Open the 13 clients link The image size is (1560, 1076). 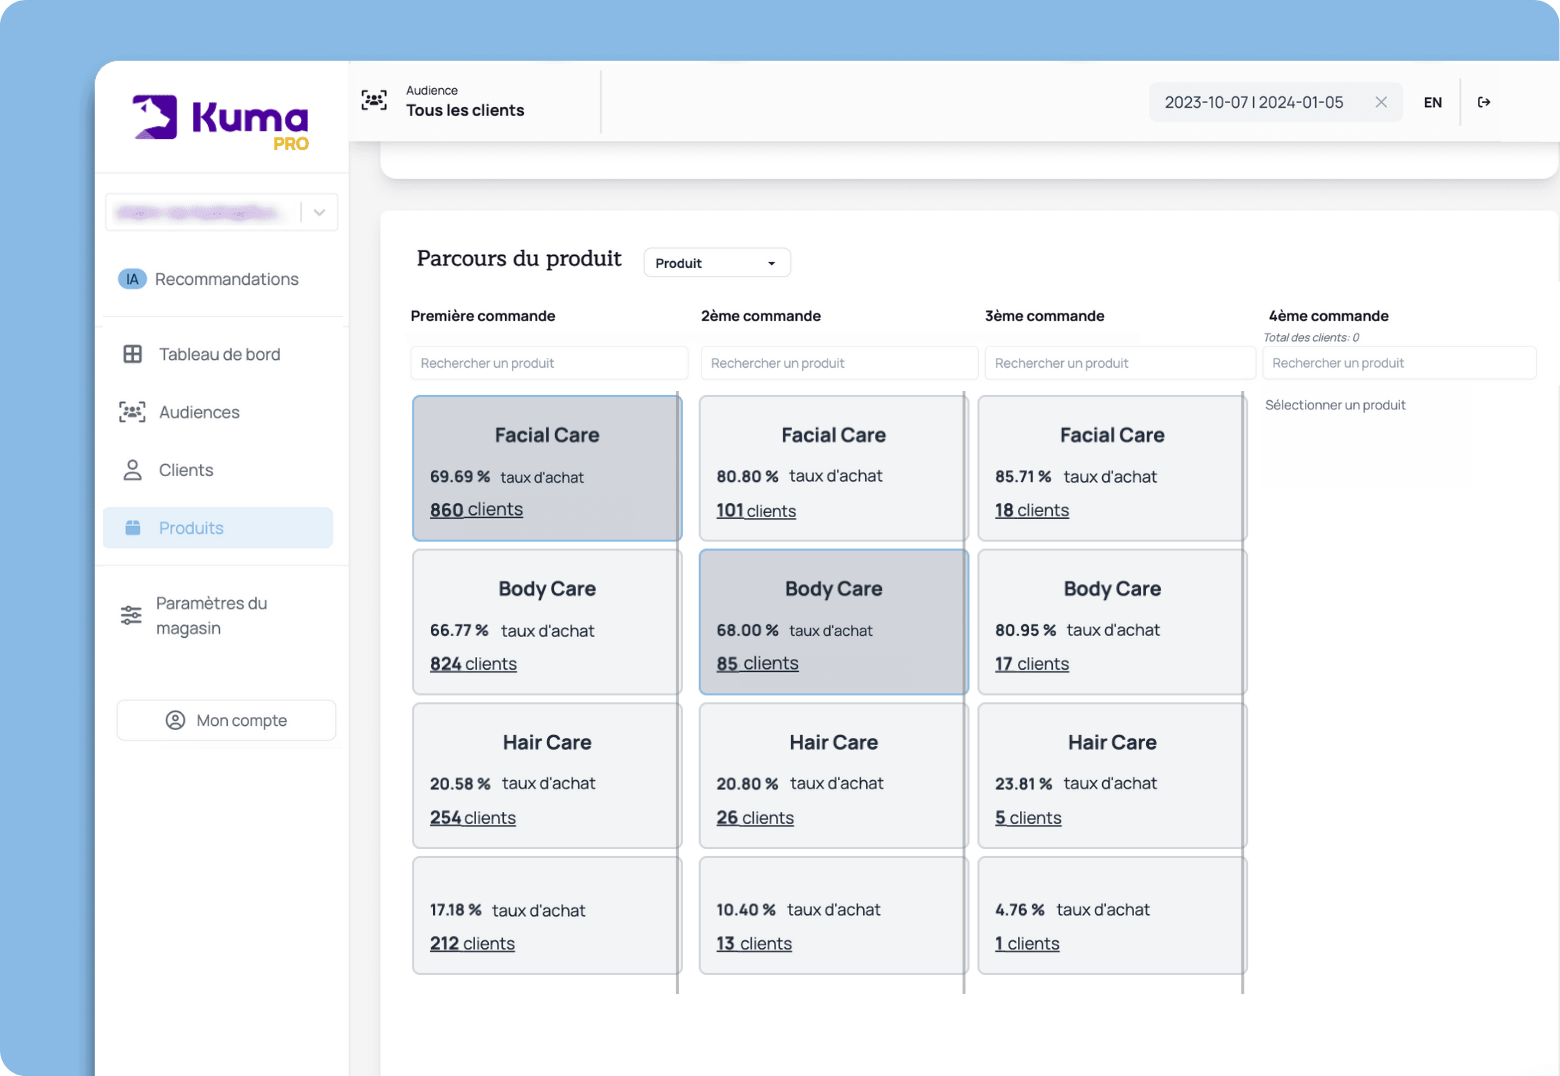[754, 944]
